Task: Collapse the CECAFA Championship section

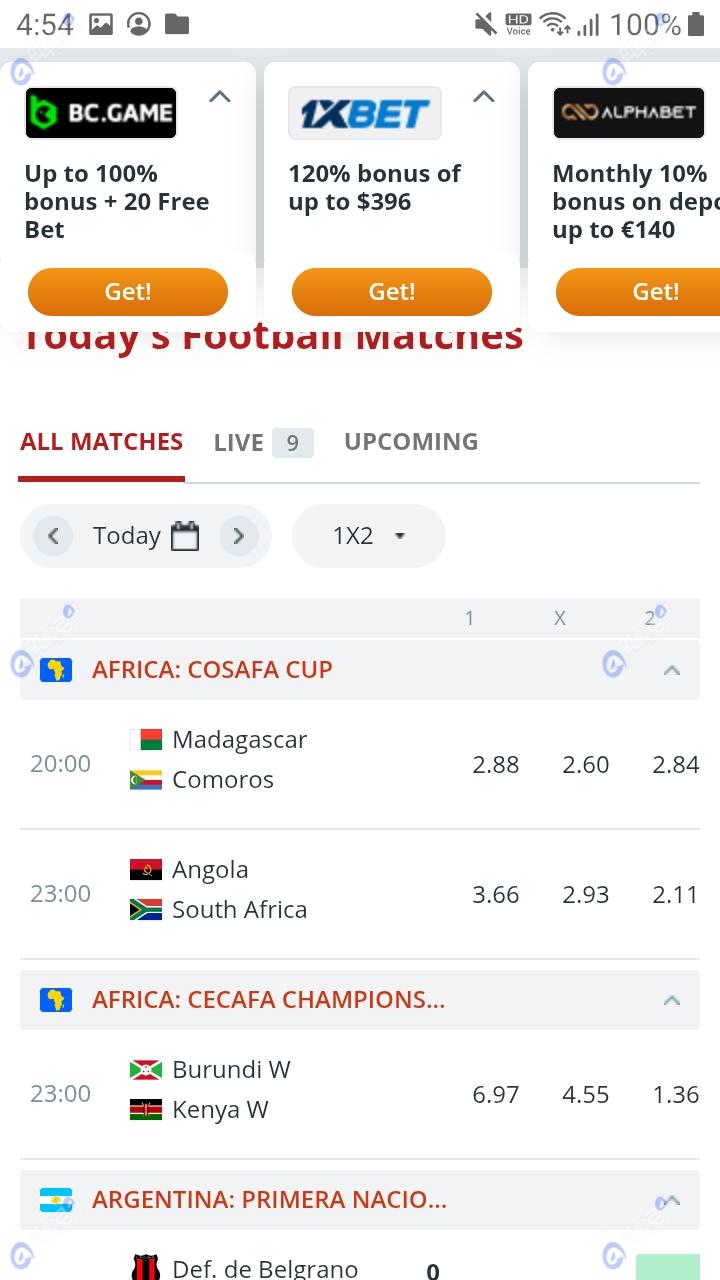Action: coord(672,1000)
